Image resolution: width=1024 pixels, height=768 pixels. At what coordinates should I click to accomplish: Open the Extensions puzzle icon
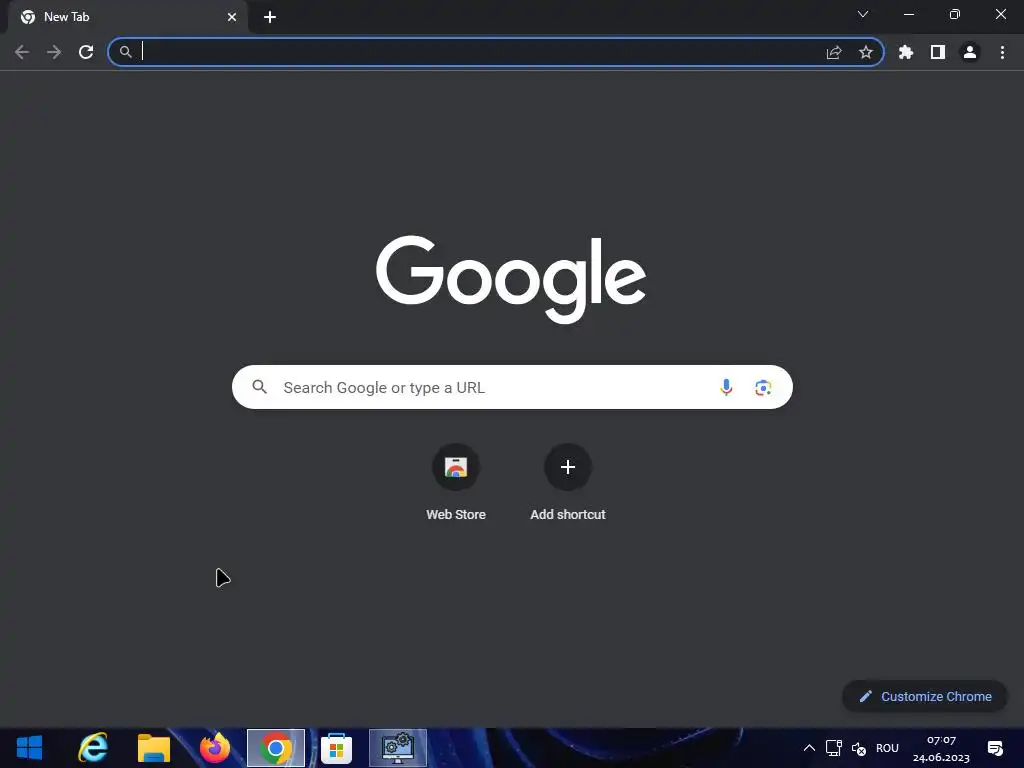pyautogui.click(x=906, y=52)
